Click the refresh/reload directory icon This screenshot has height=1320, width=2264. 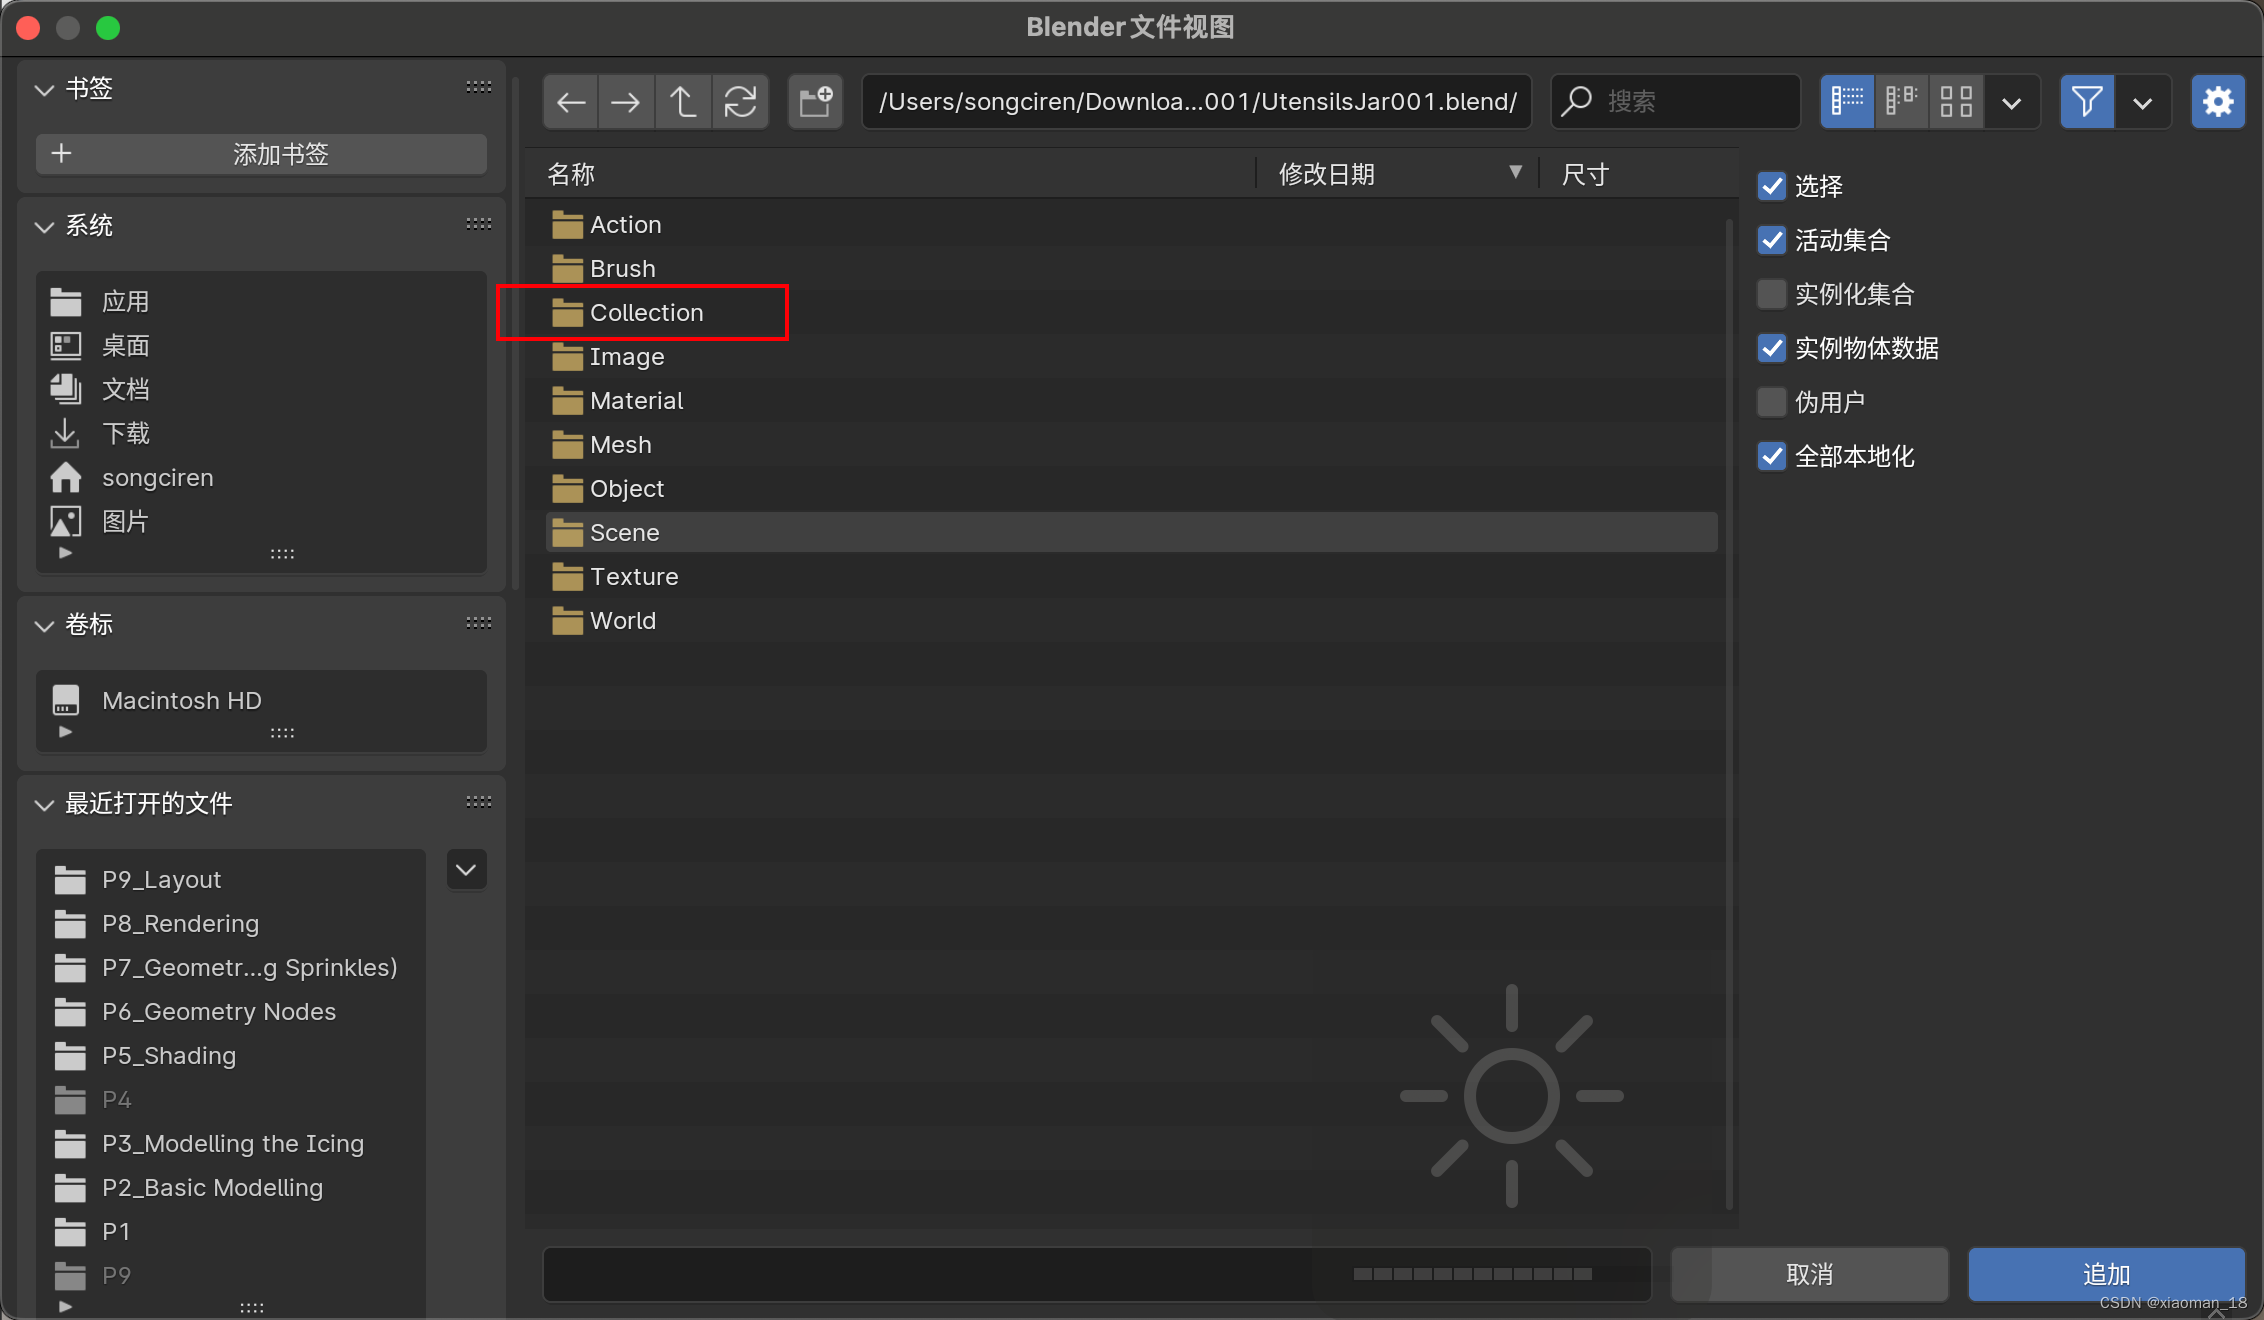pyautogui.click(x=738, y=102)
